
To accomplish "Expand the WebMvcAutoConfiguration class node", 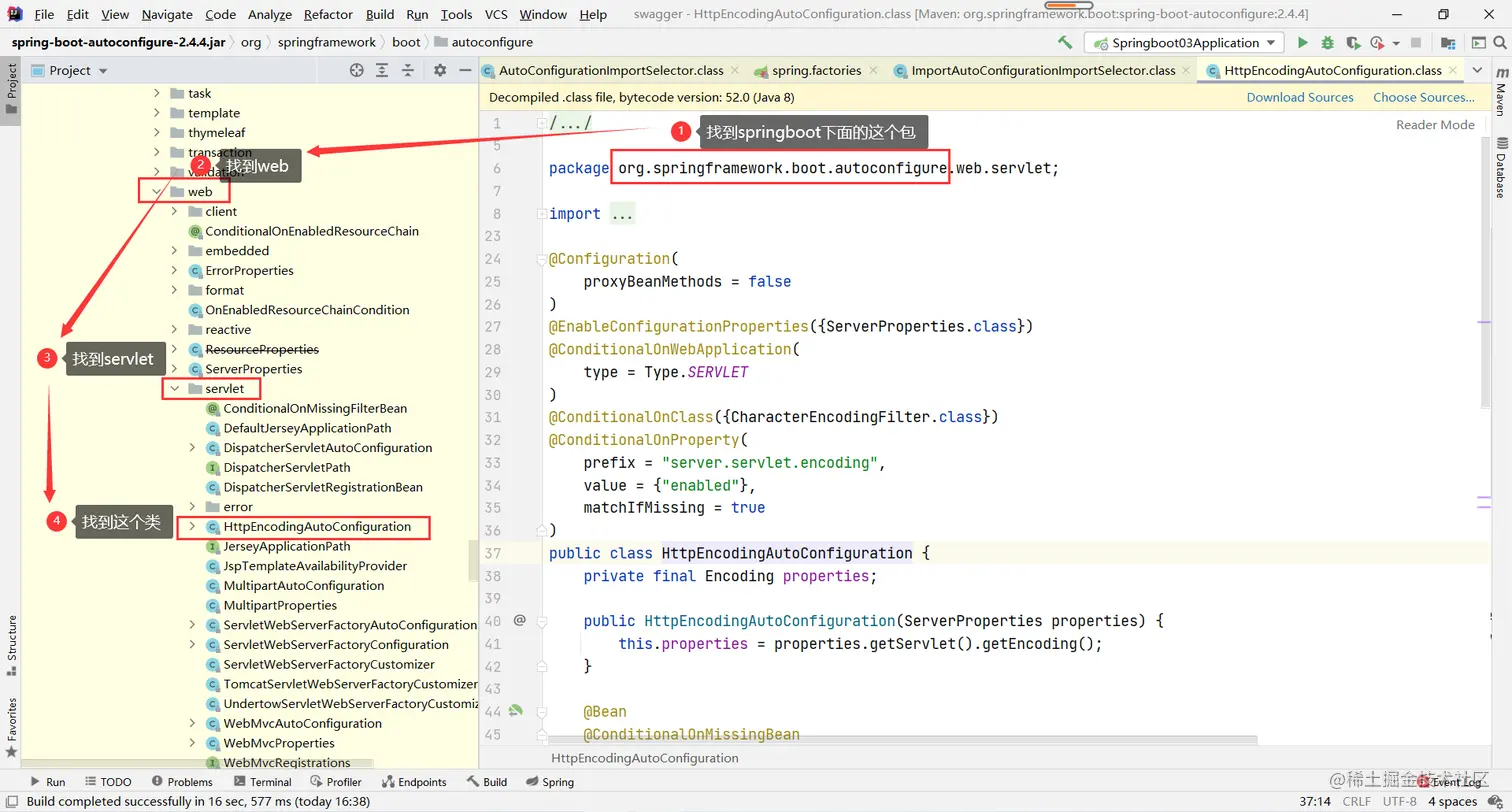I will [192, 723].
